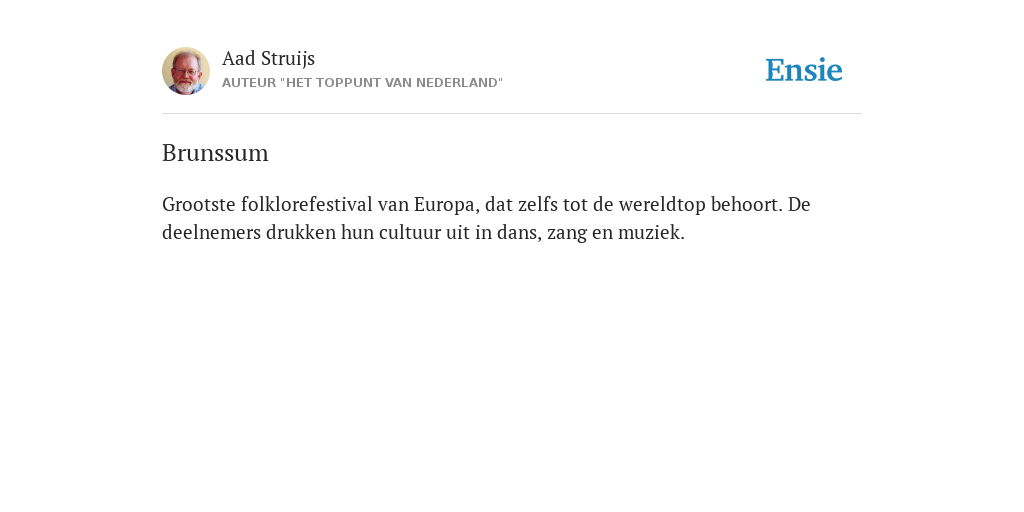Click the word 'Europa' in the text

447,205
